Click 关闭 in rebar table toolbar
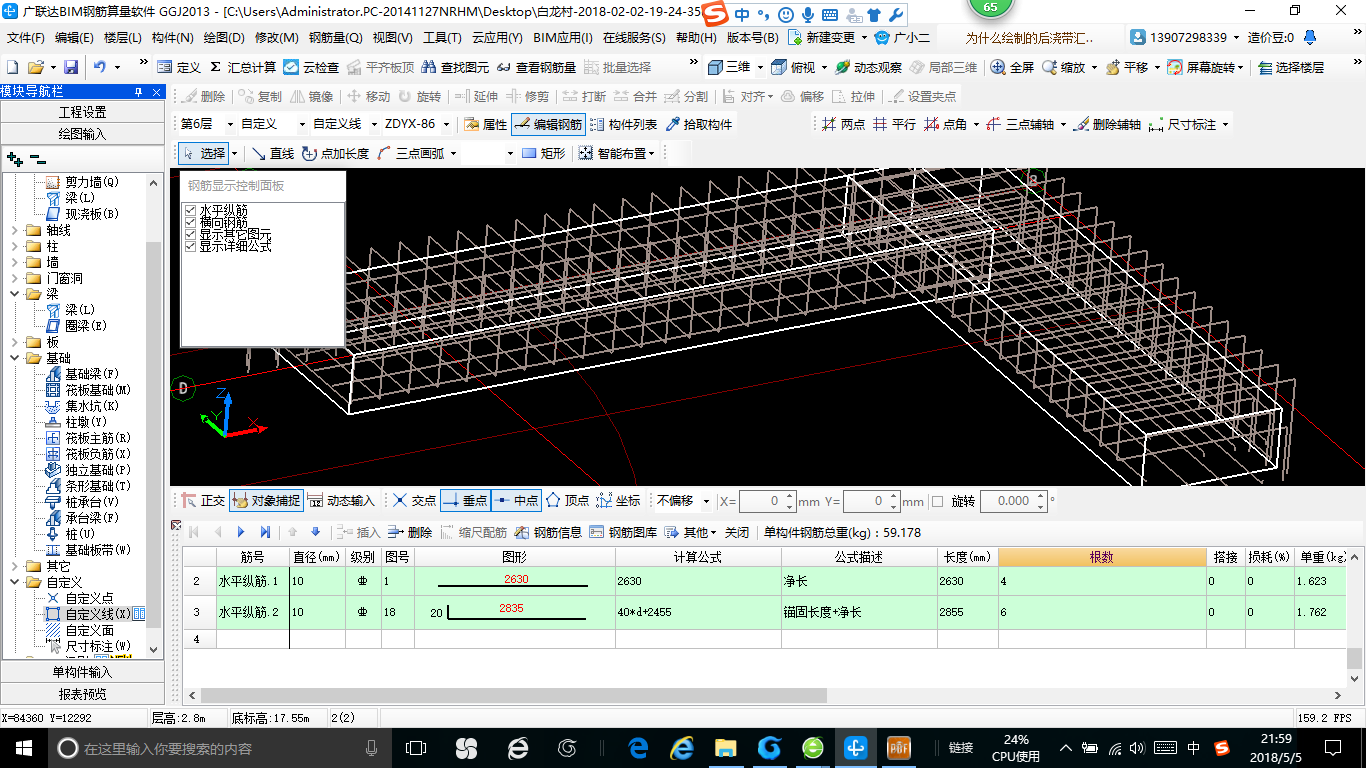The width and height of the screenshot is (1366, 768). 737,532
